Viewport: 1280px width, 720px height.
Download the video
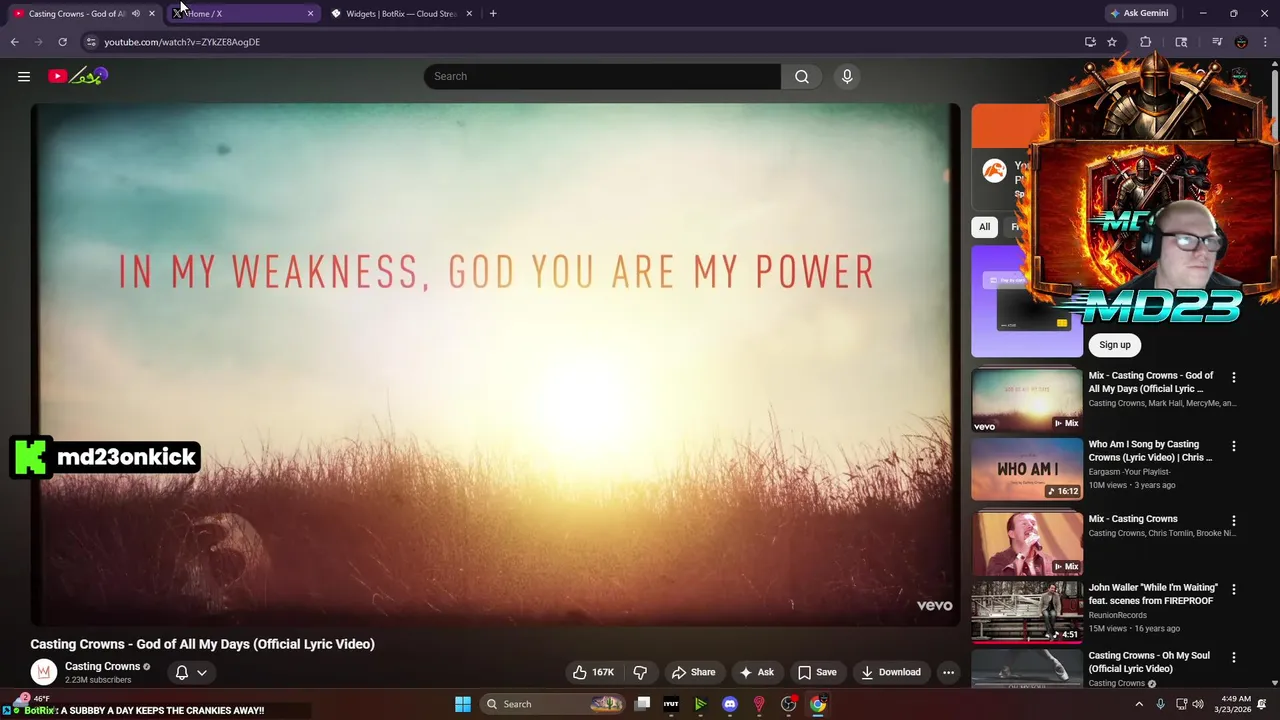(890, 672)
